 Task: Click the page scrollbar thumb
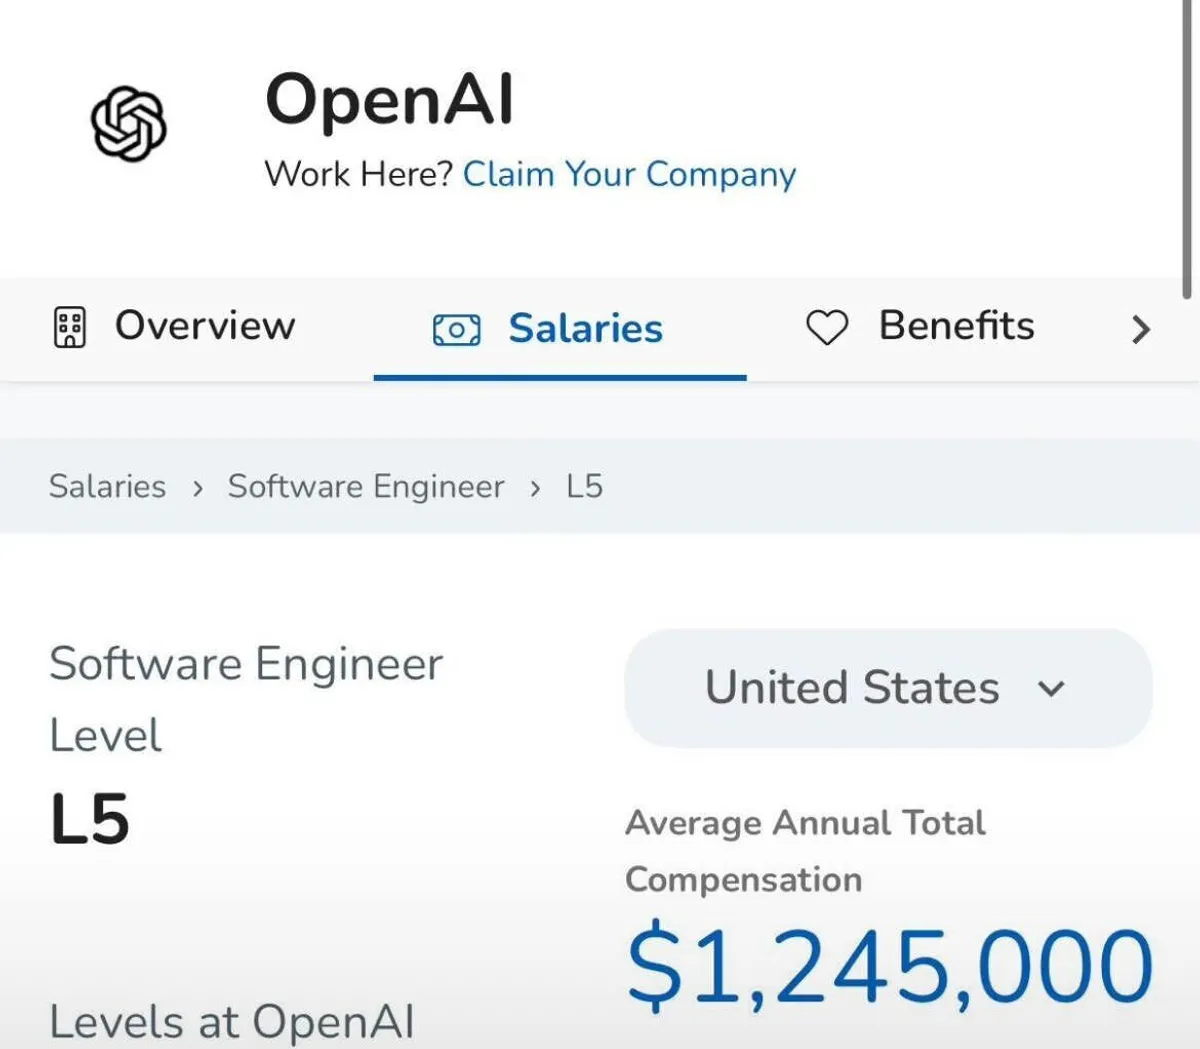point(1188,150)
